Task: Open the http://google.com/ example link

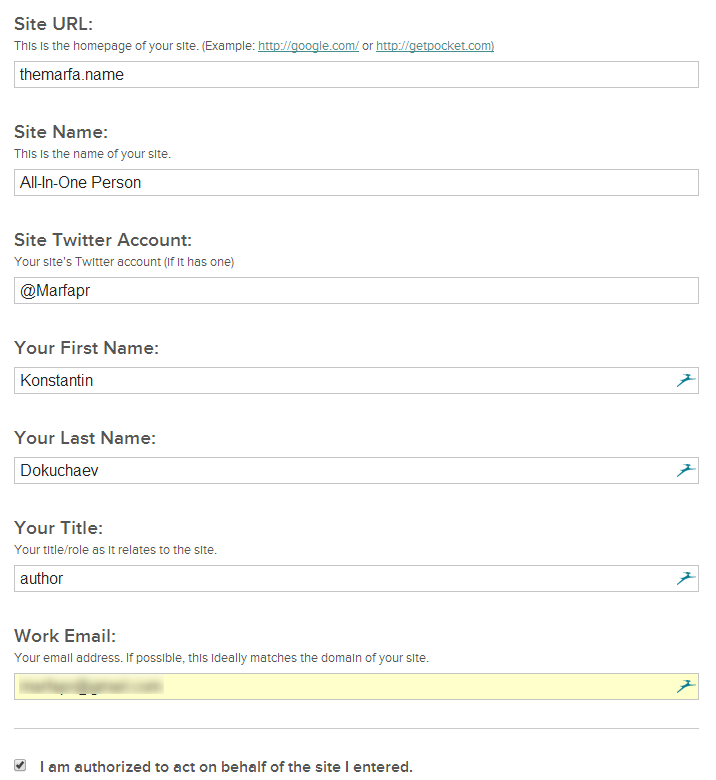Action: [x=308, y=46]
